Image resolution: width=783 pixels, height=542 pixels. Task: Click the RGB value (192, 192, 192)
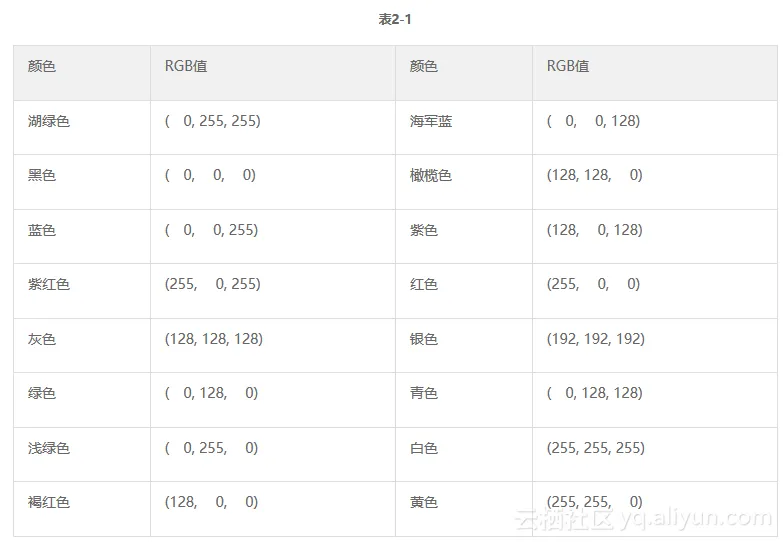[x=595, y=339]
